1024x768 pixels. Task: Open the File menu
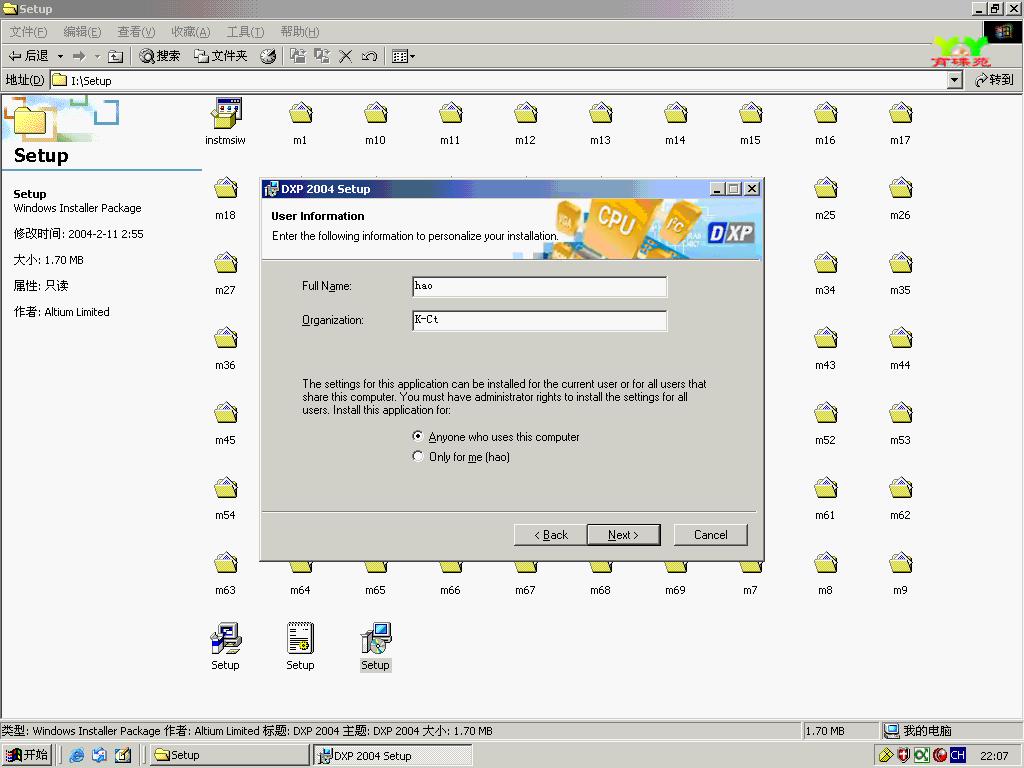pos(28,32)
